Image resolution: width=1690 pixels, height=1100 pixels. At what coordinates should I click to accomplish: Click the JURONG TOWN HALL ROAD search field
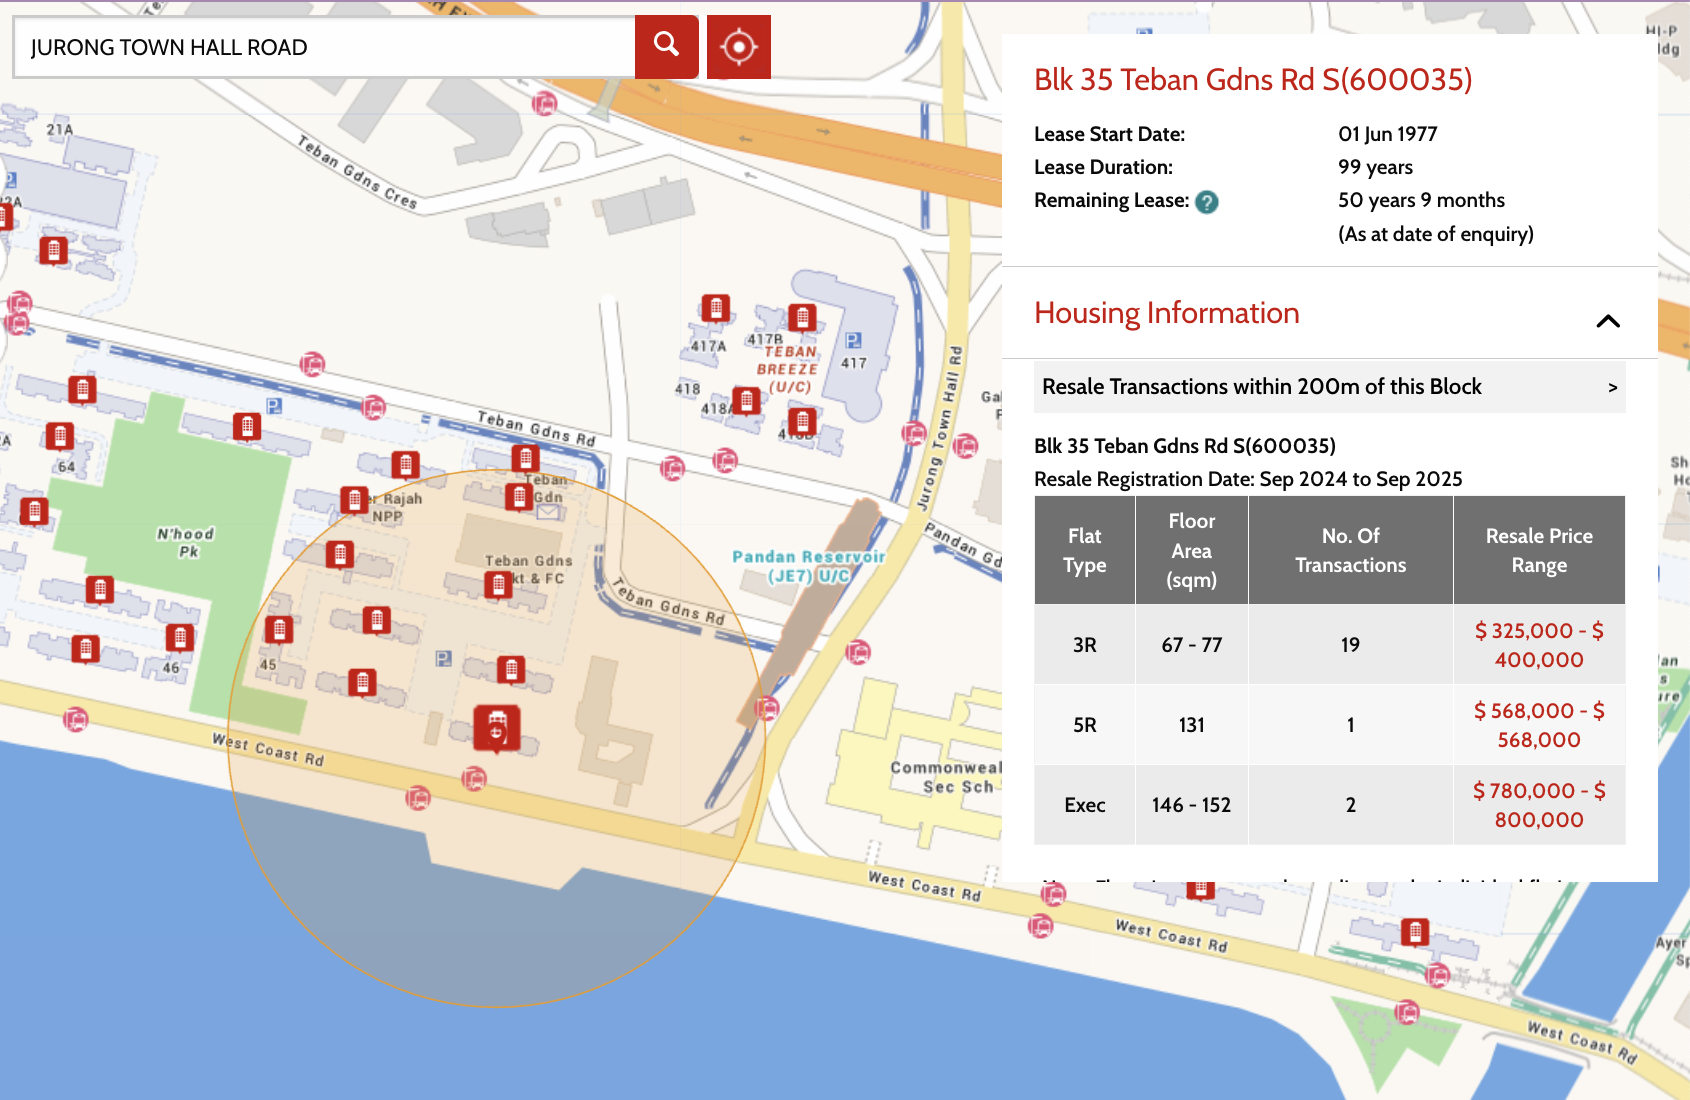pos(324,47)
